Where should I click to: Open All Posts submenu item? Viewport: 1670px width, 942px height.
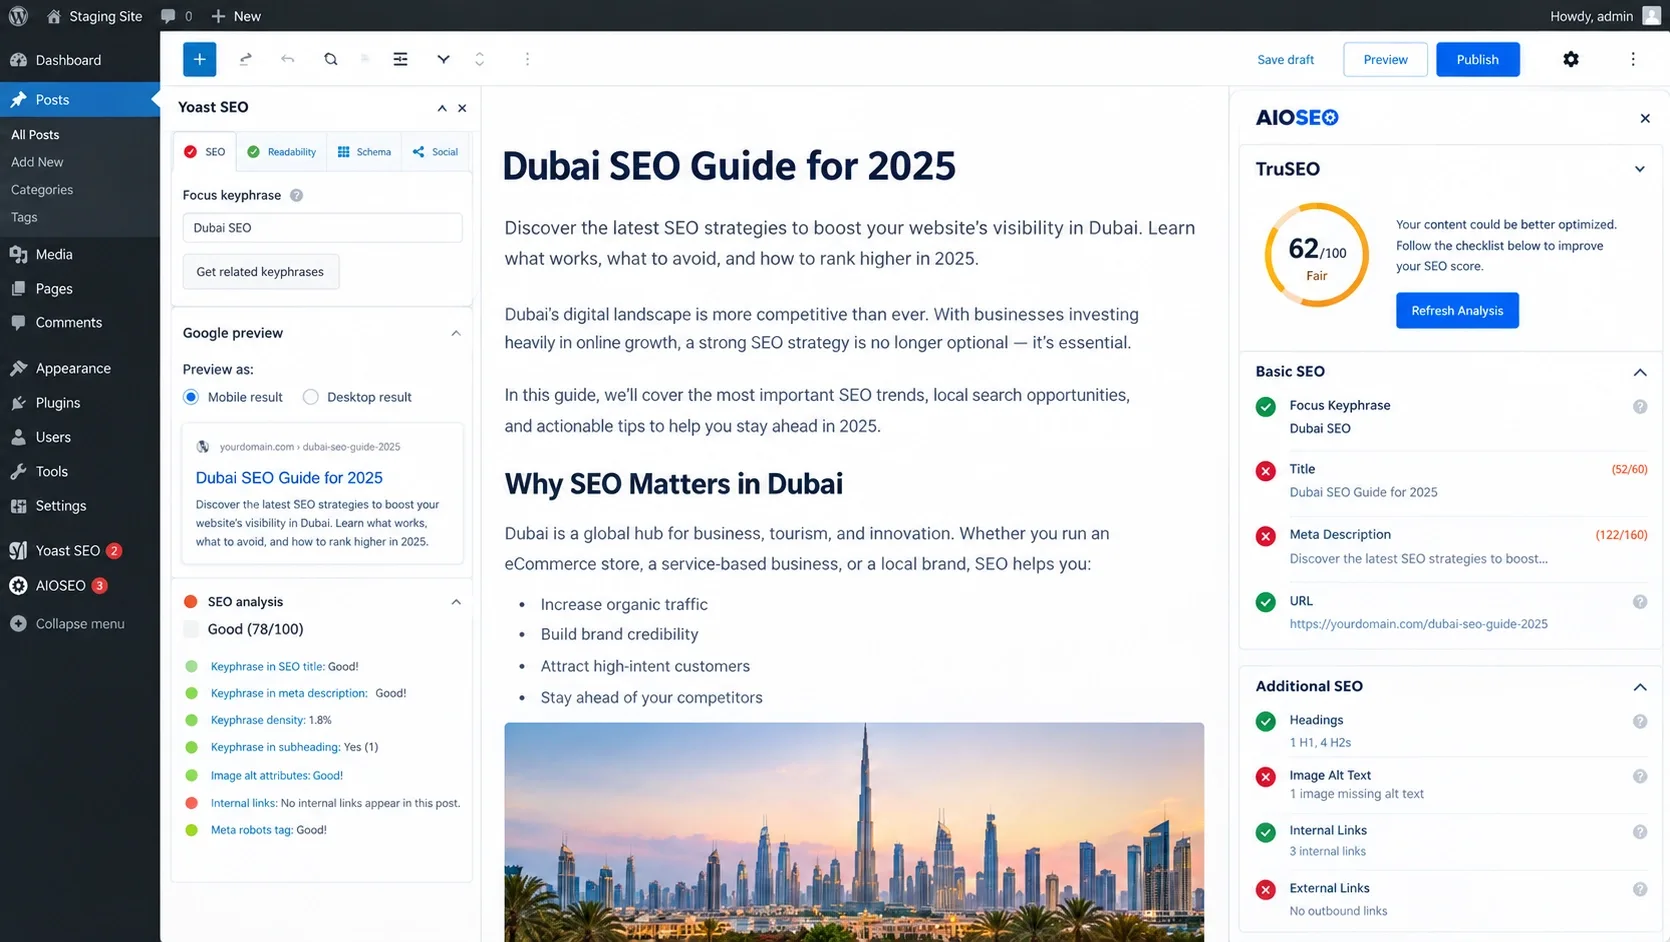coord(35,134)
